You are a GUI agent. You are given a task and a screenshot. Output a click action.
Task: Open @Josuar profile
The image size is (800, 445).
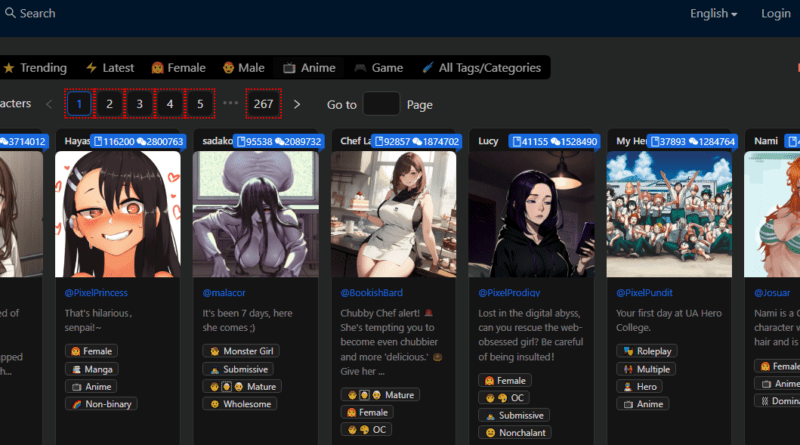point(772,293)
